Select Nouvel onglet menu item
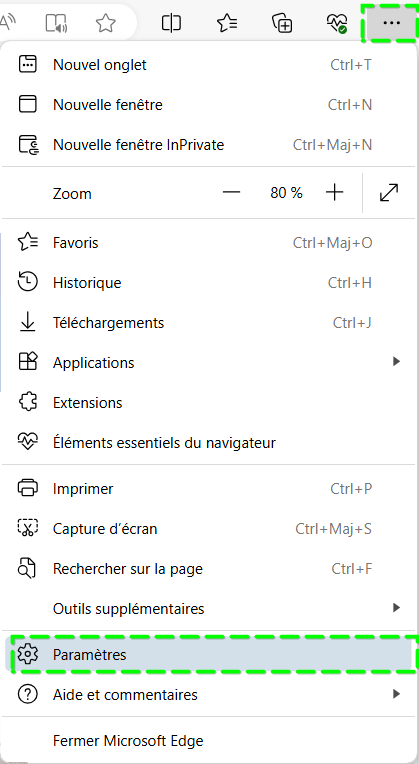 point(210,65)
